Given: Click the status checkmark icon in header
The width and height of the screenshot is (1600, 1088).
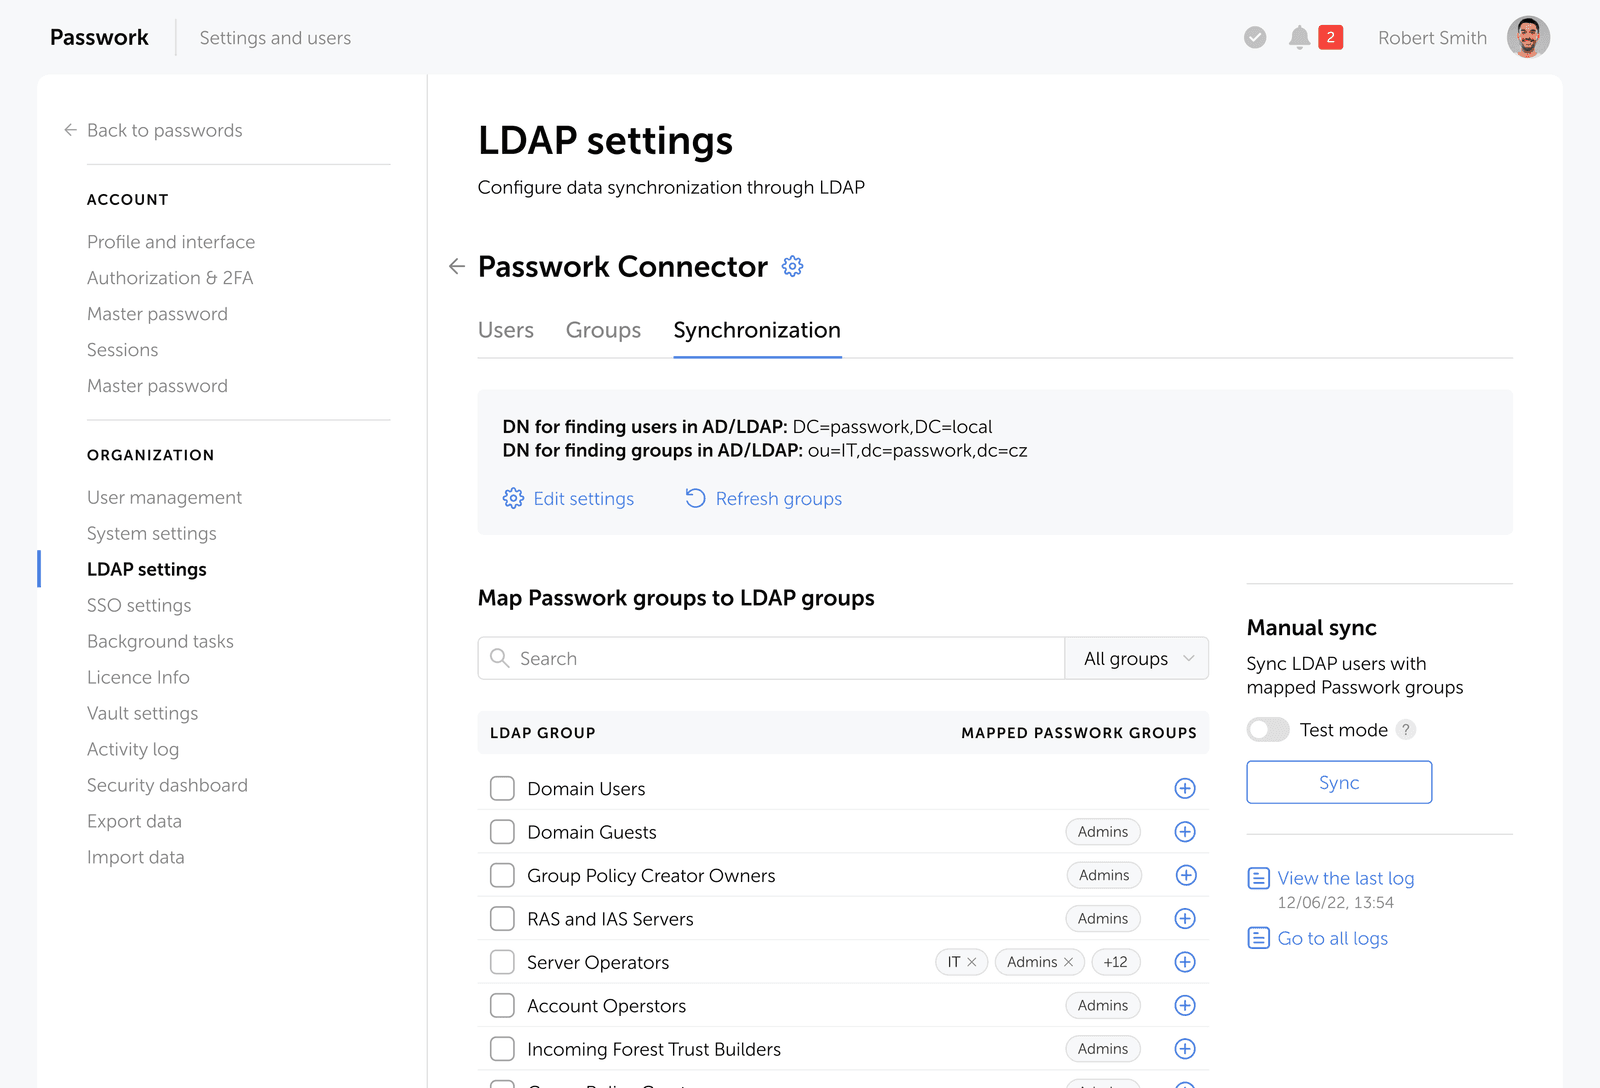Looking at the screenshot, I should point(1255,38).
